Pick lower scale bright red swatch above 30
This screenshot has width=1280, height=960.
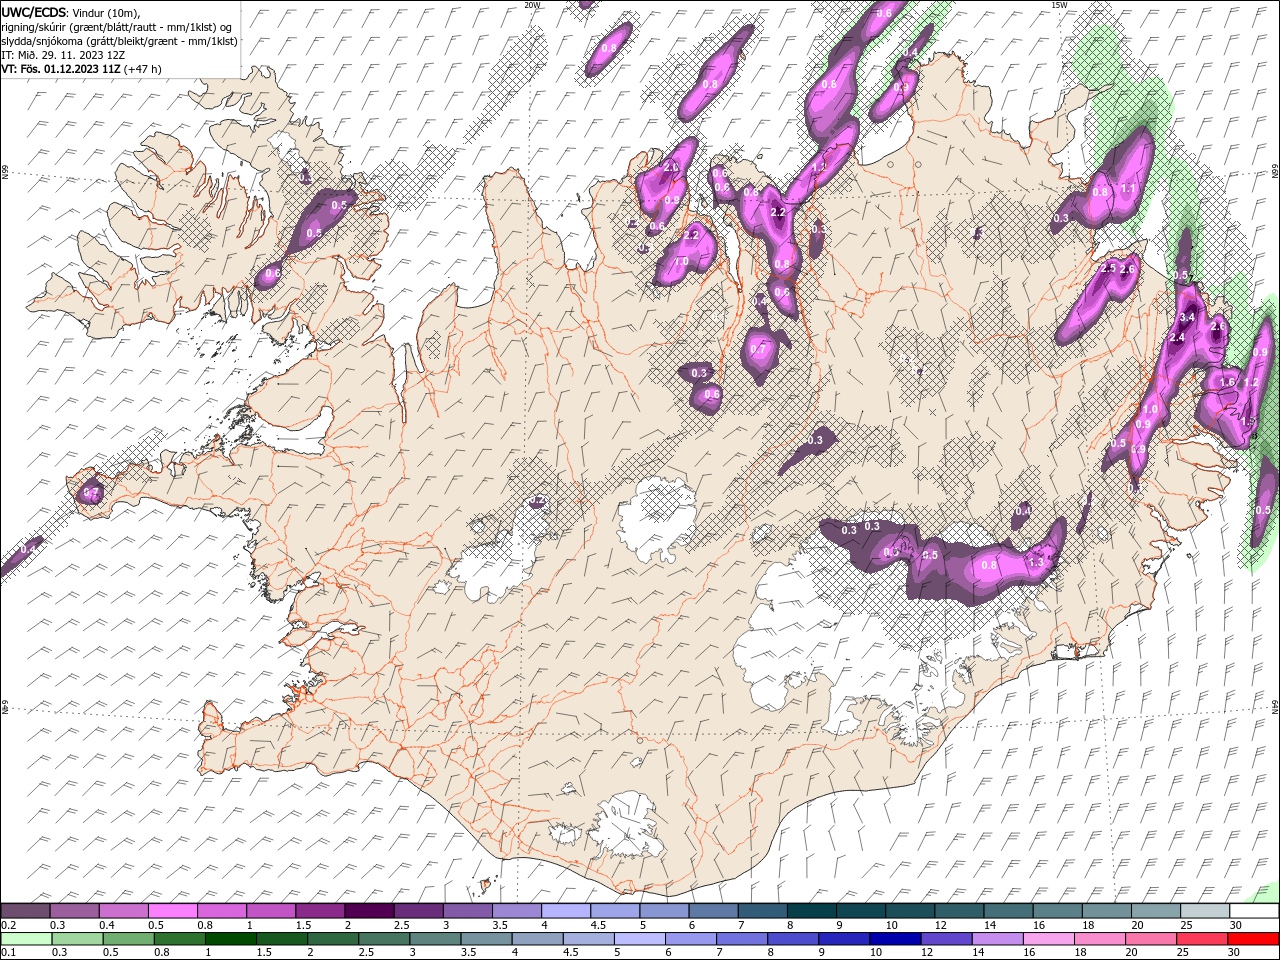coord(1254,939)
